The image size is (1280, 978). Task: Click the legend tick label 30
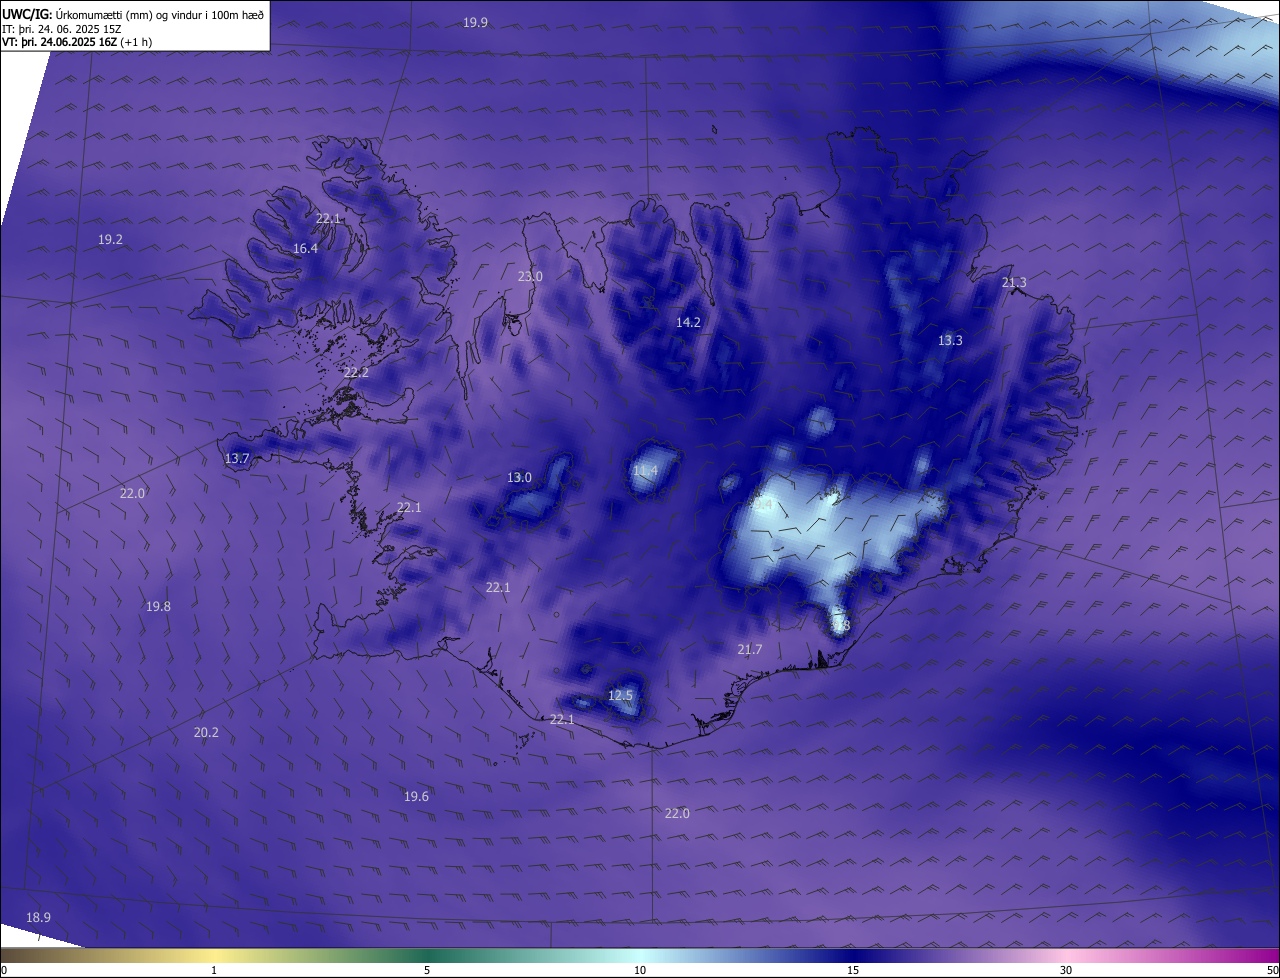coord(1066,970)
